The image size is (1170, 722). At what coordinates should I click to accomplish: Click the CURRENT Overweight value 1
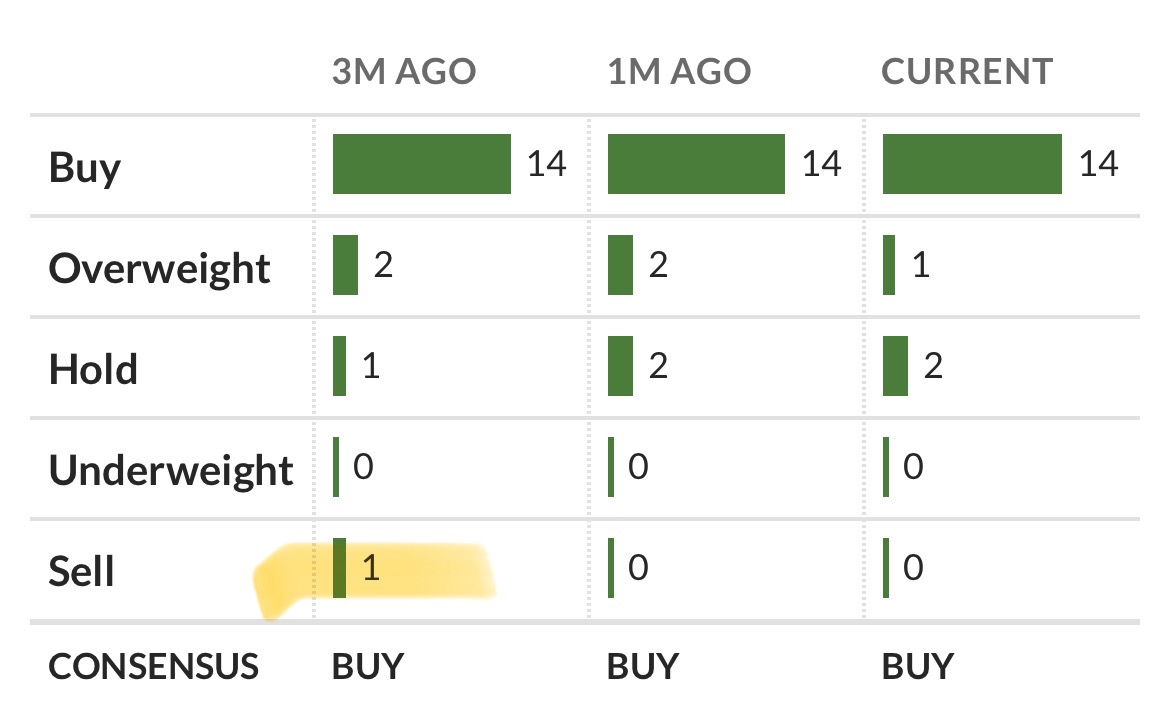(x=921, y=266)
